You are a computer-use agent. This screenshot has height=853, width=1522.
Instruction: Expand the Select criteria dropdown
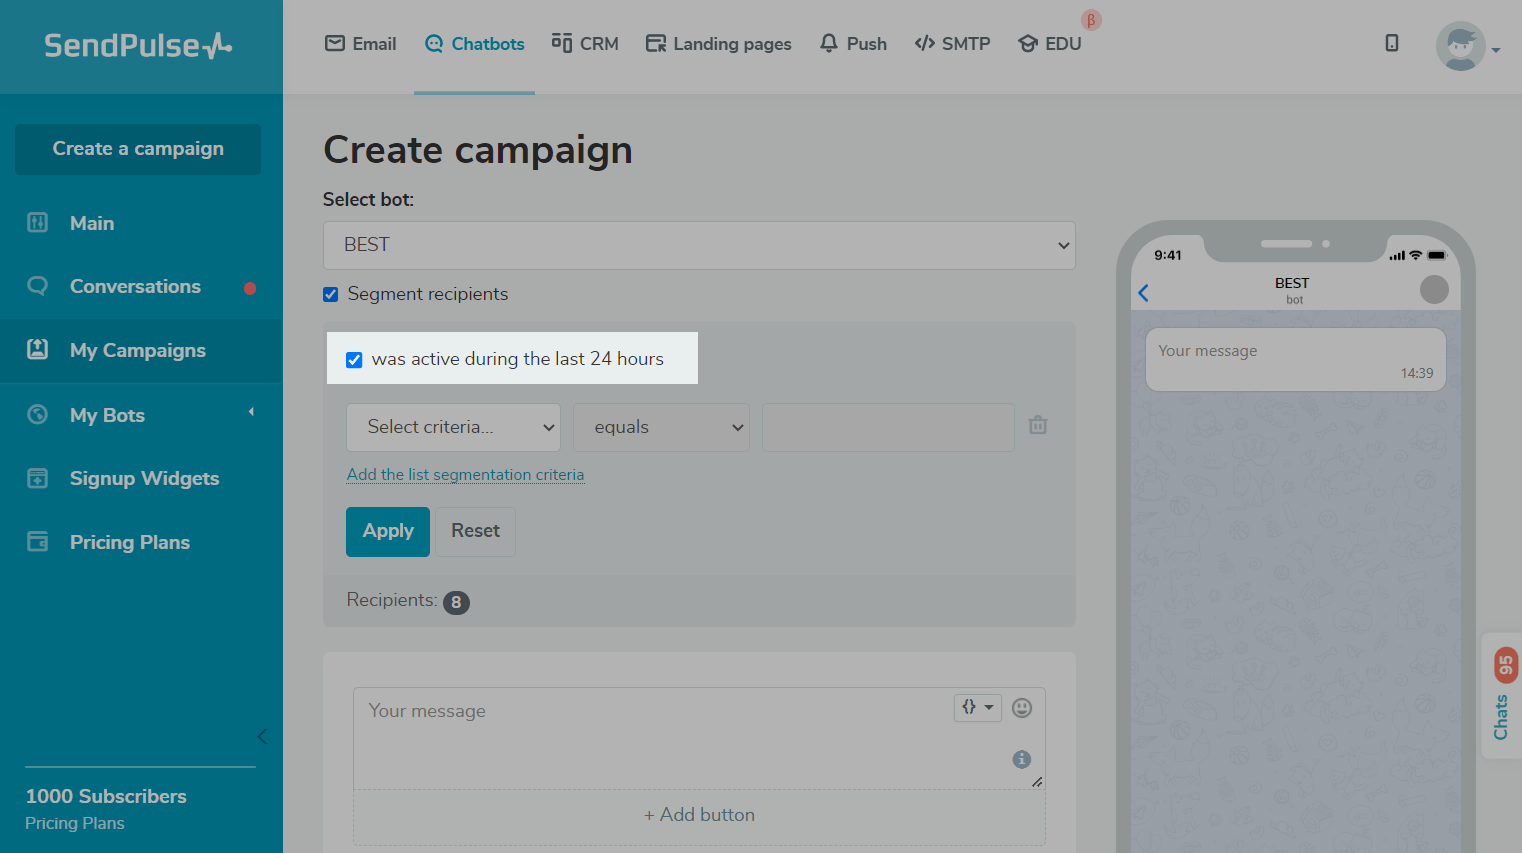pos(453,427)
